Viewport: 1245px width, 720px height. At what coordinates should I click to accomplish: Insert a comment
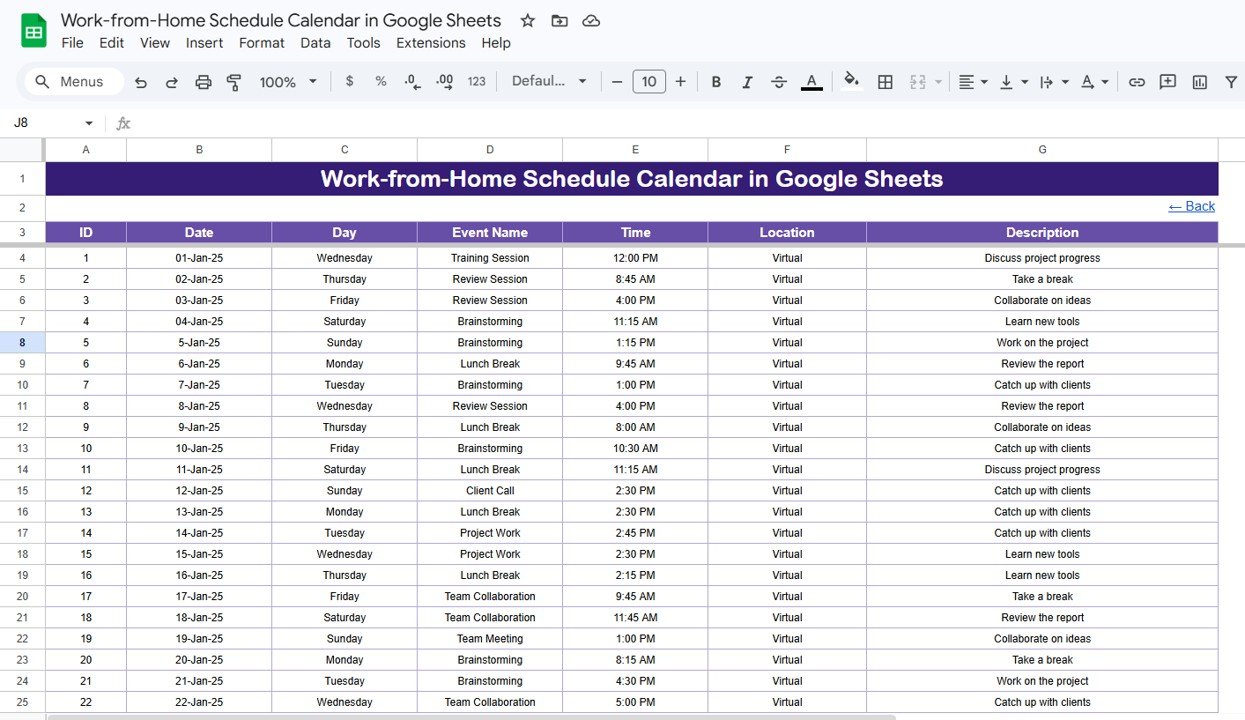[x=1167, y=81]
